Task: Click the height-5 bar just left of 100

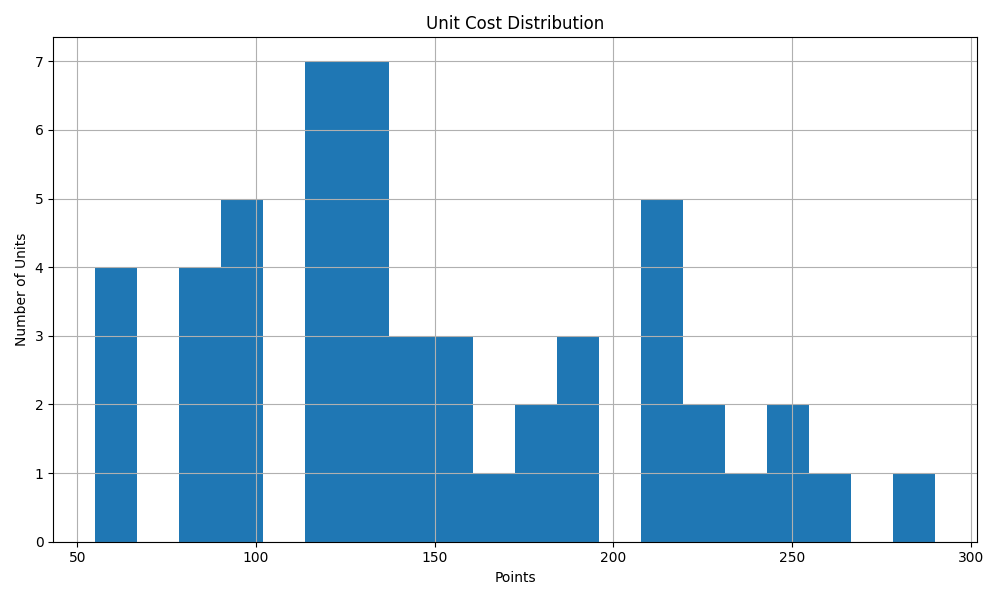Action: (241, 370)
